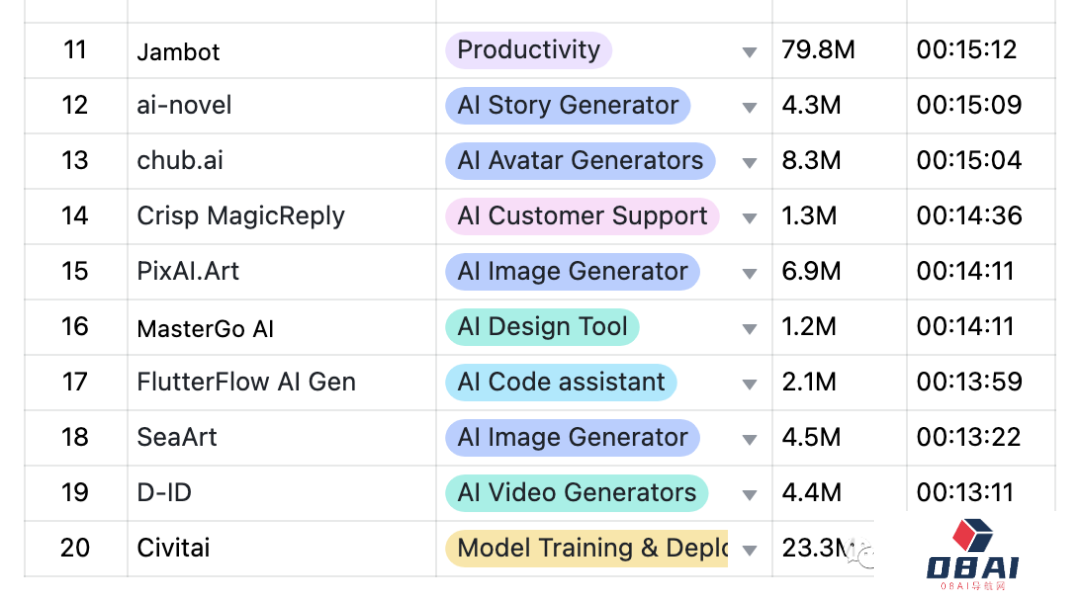The image size is (1080, 601).
Task: Select the AI Story Generator tag
Action: point(568,105)
